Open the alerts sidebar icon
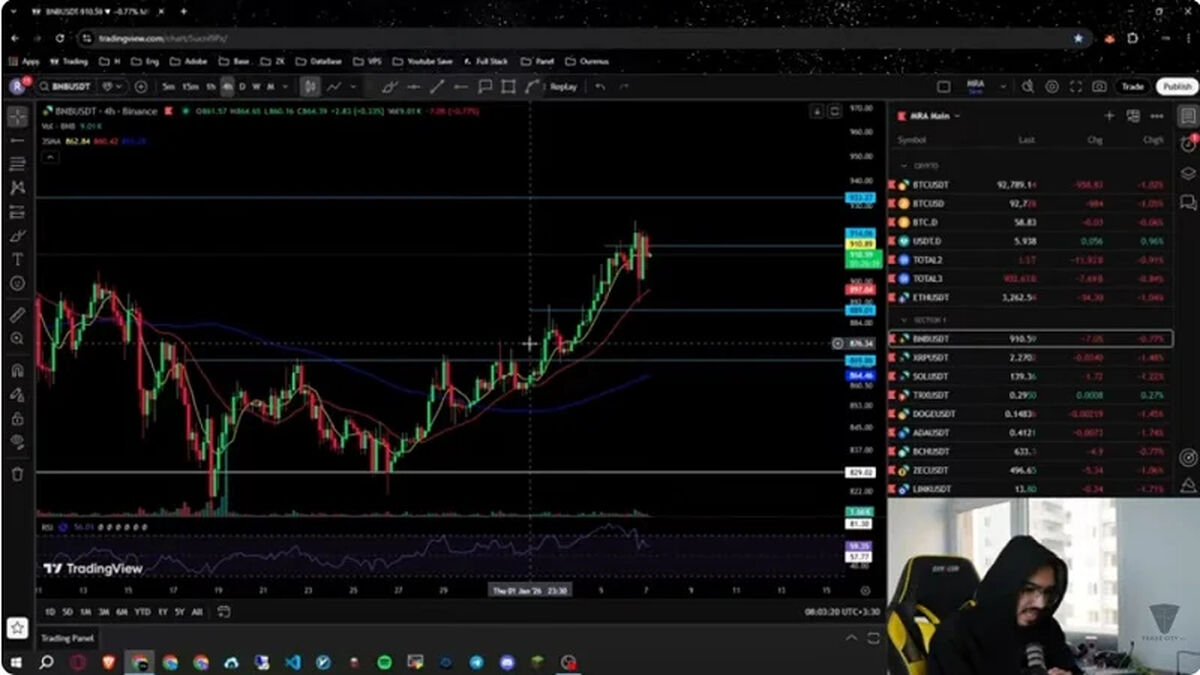 click(1187, 144)
